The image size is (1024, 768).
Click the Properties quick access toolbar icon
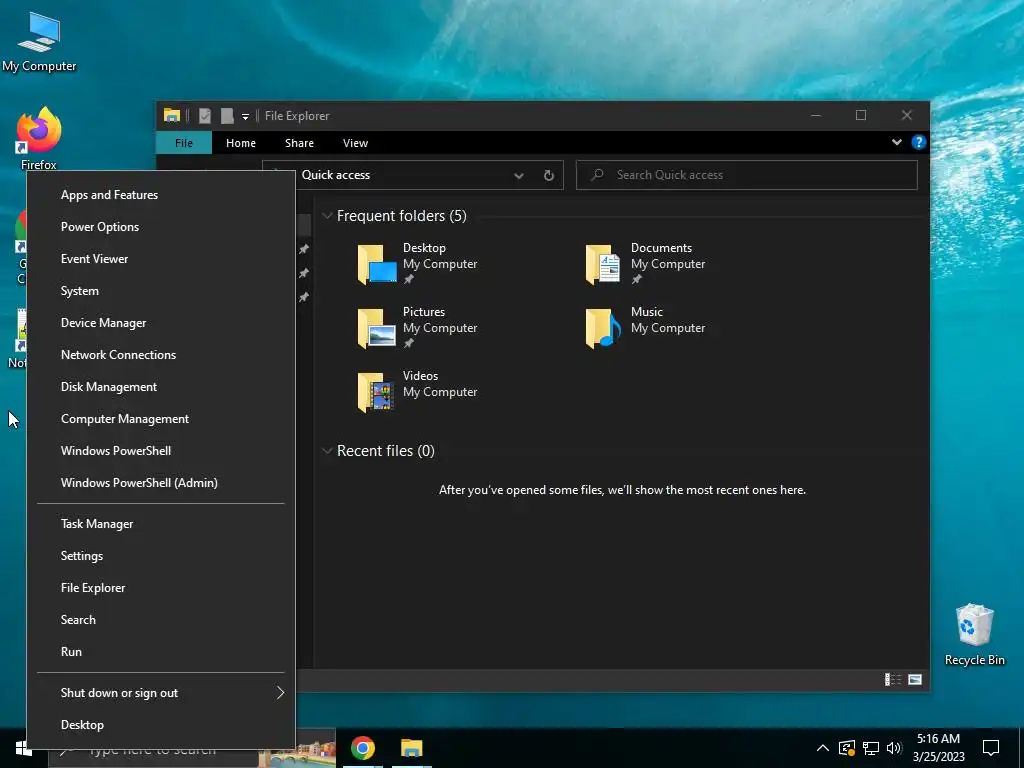205,116
